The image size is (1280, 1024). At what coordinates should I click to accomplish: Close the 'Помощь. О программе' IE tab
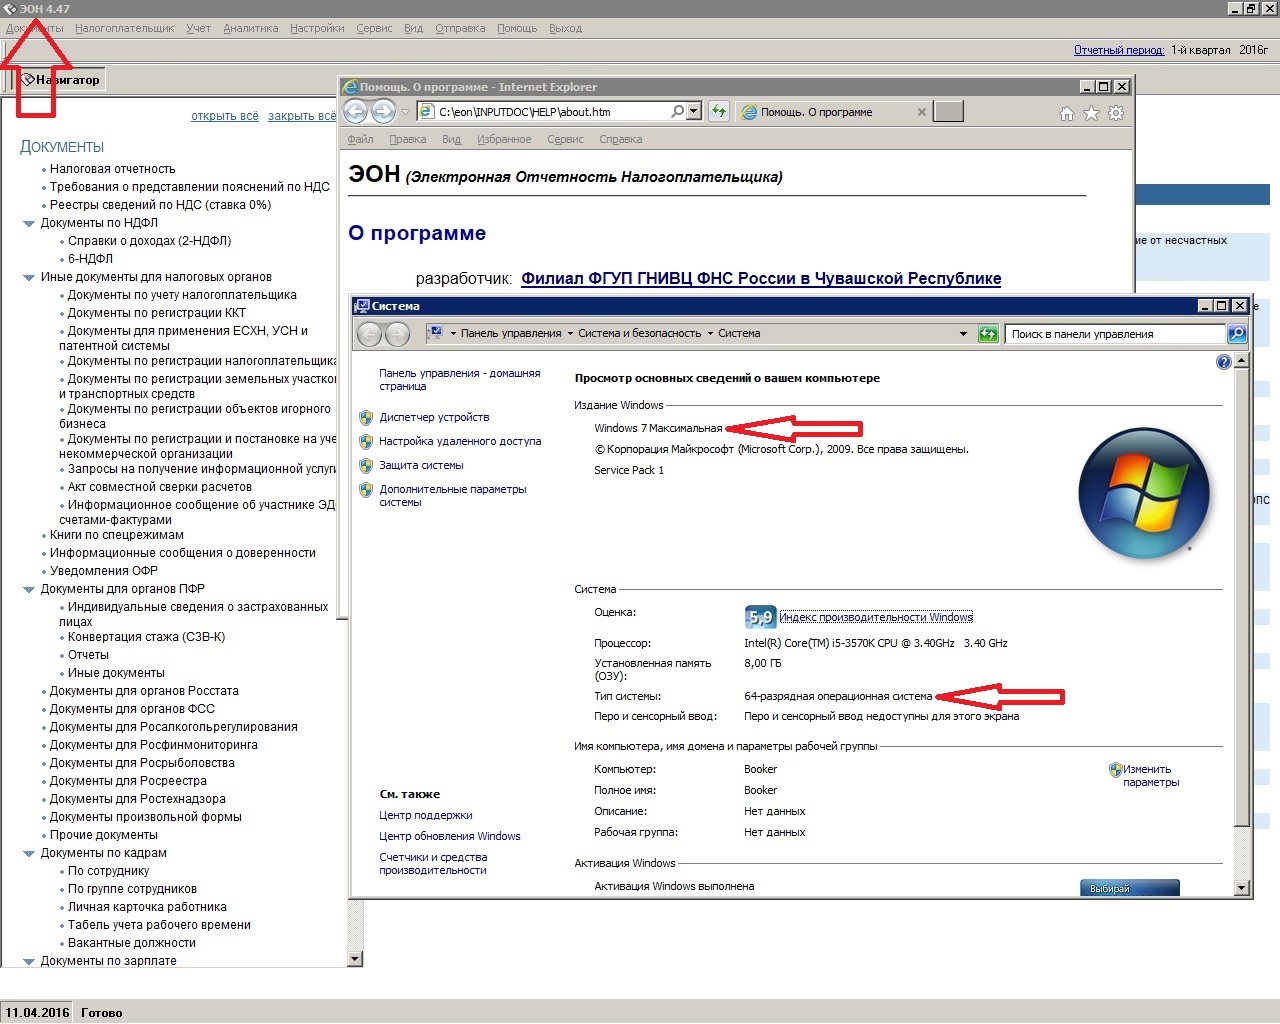(x=921, y=112)
